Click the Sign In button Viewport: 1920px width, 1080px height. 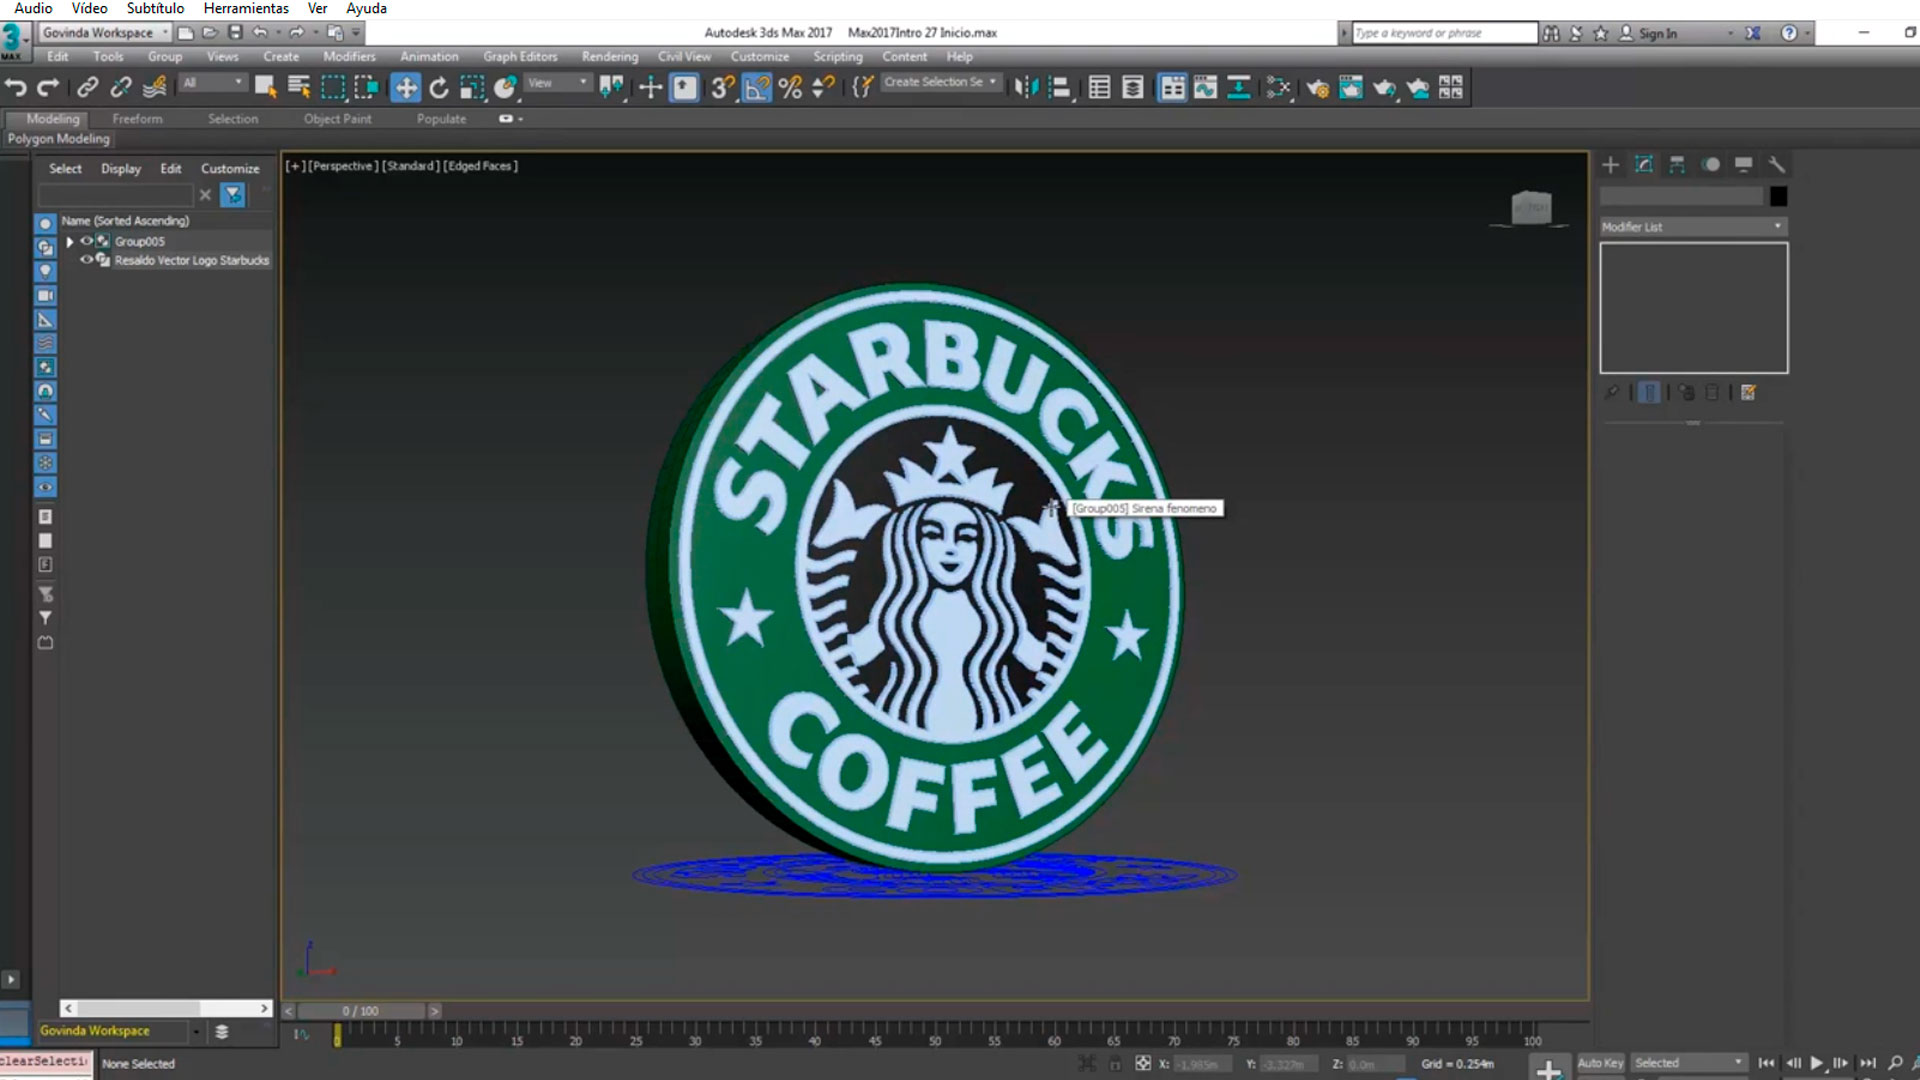click(1648, 33)
